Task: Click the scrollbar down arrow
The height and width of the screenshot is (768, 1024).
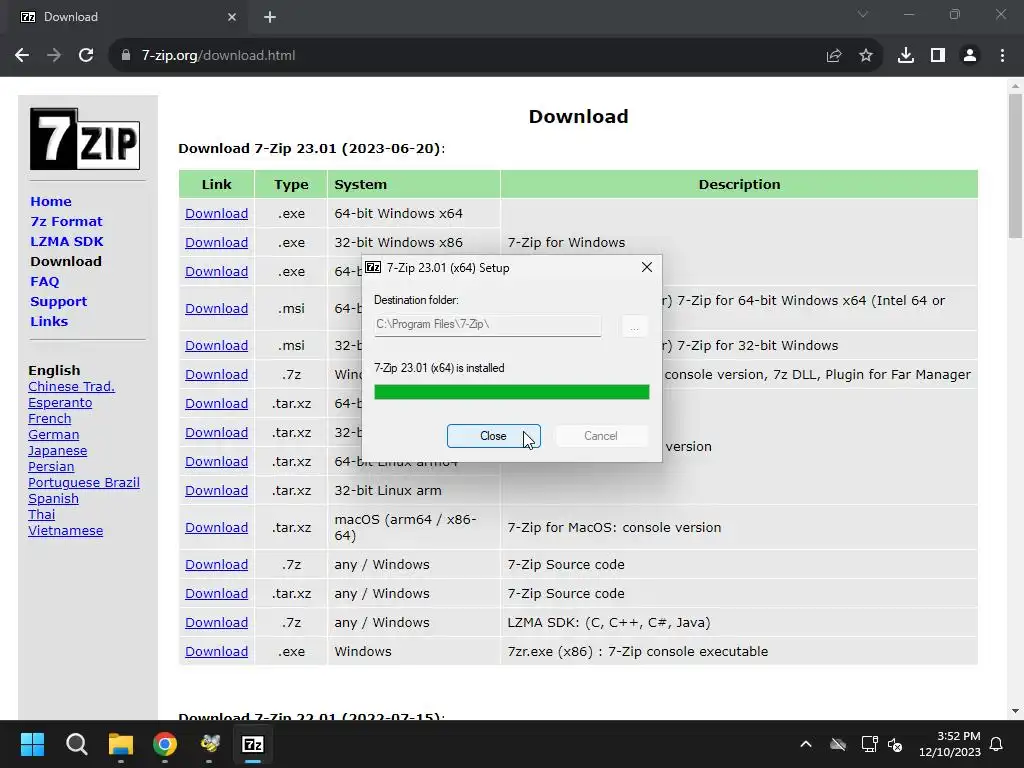Action: tap(1015, 711)
